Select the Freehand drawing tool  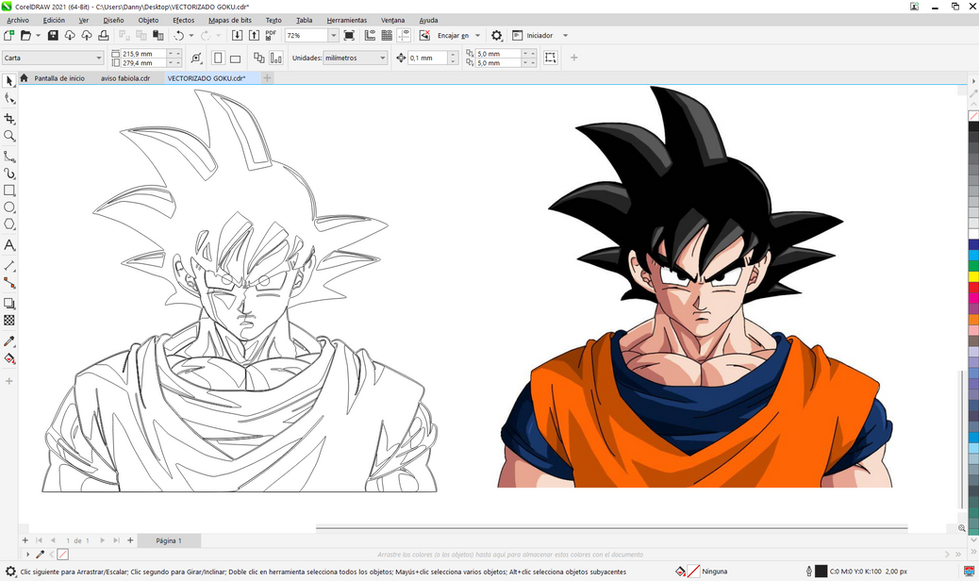click(9, 156)
